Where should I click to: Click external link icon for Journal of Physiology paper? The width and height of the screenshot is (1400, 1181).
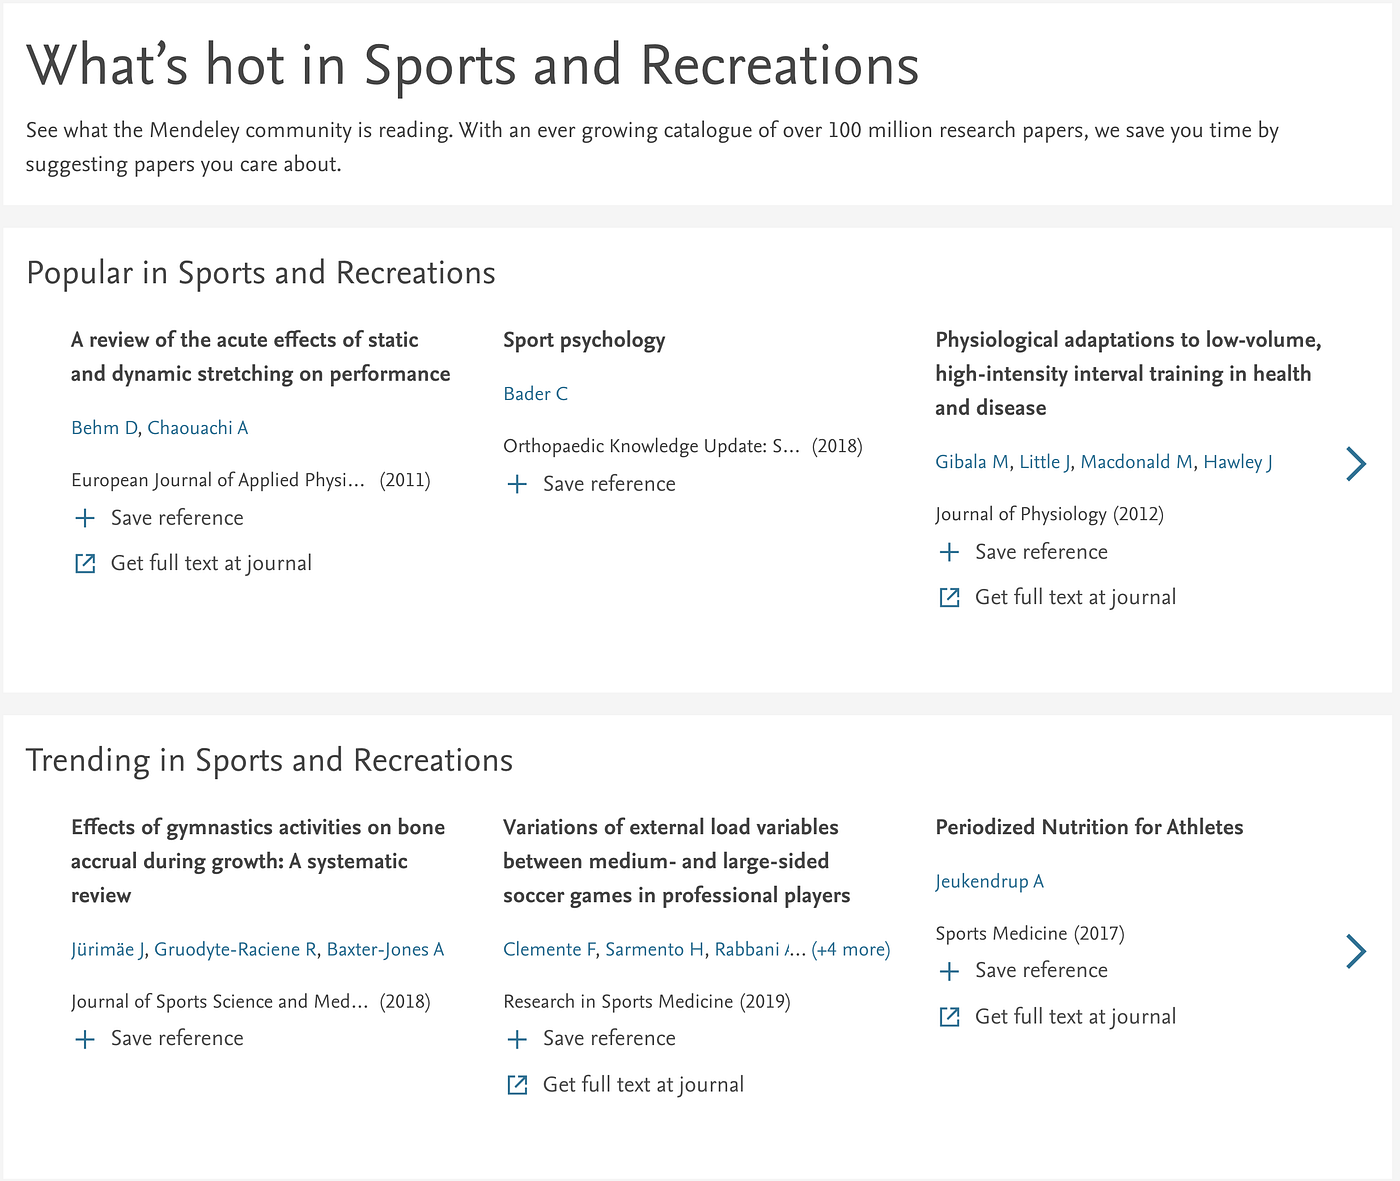949,597
